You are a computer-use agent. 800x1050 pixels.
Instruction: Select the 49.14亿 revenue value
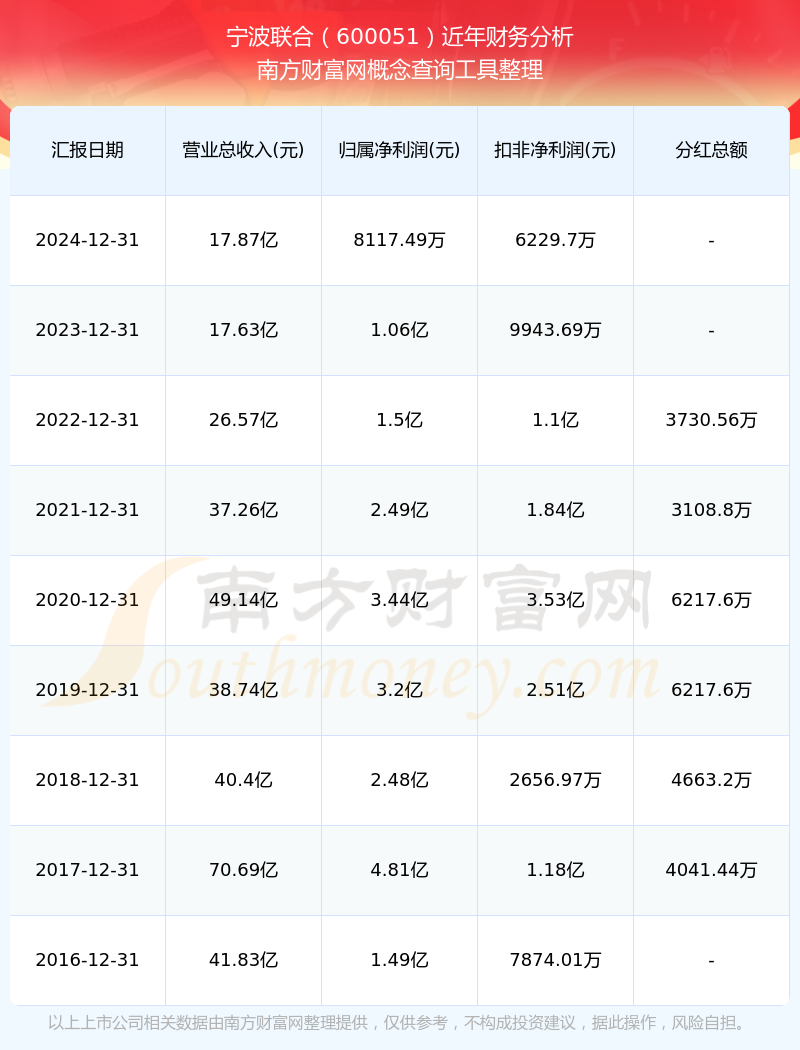pyautogui.click(x=244, y=600)
